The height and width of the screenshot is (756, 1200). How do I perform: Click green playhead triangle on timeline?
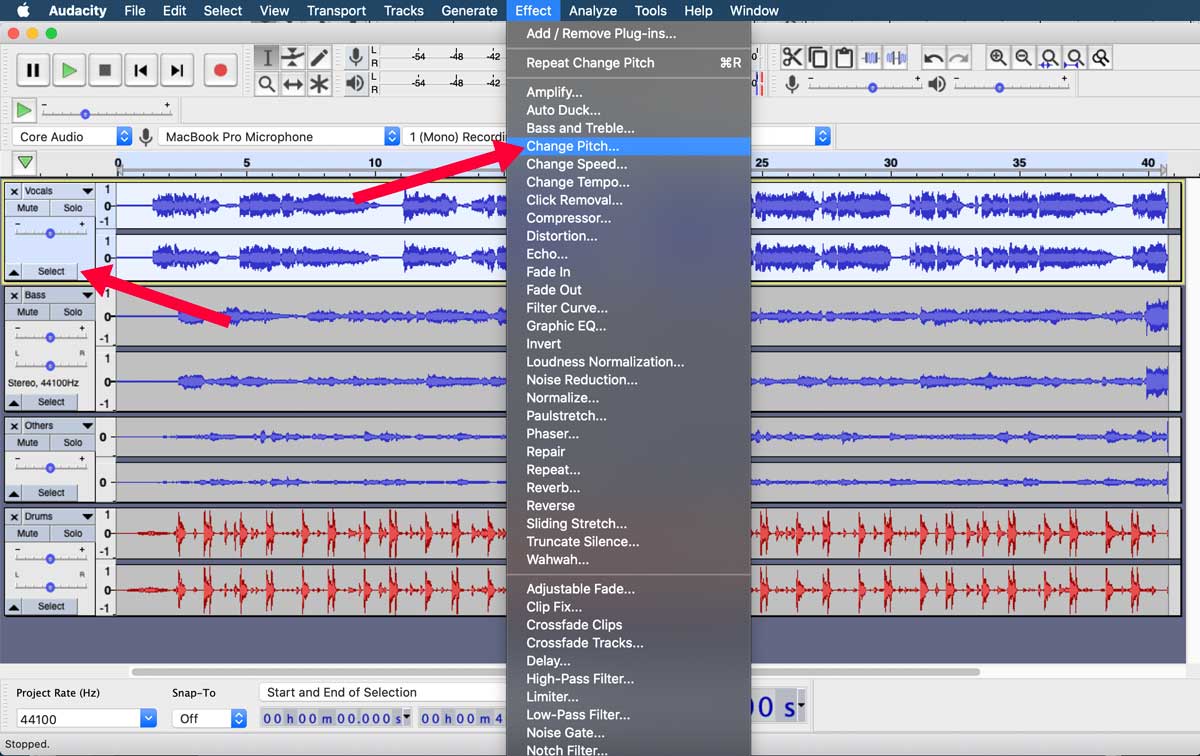(25, 162)
